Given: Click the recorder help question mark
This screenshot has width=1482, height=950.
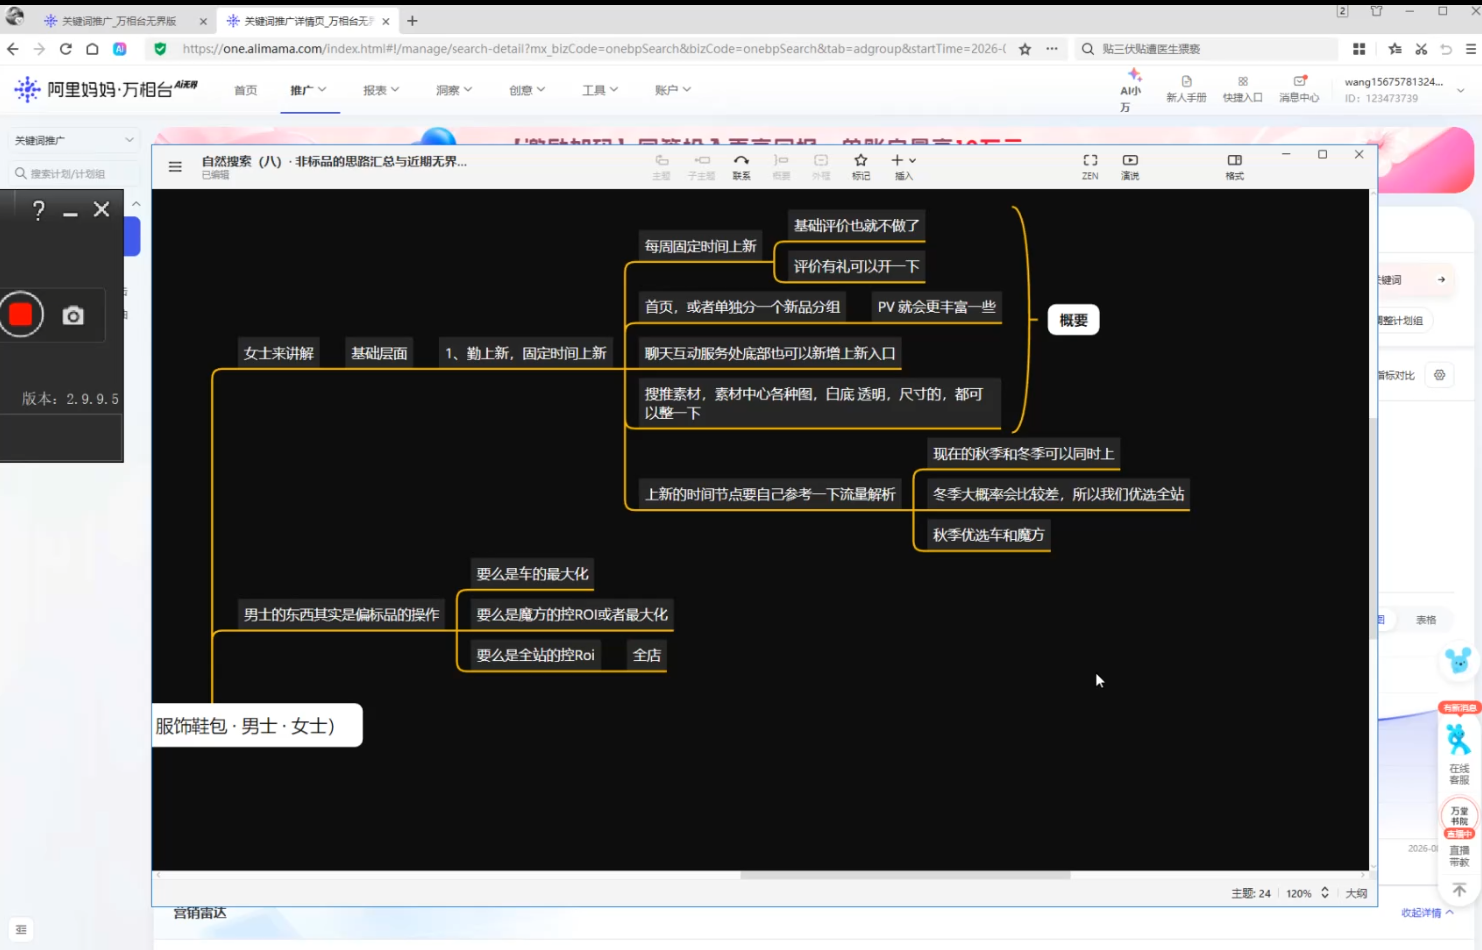Looking at the screenshot, I should 38,210.
